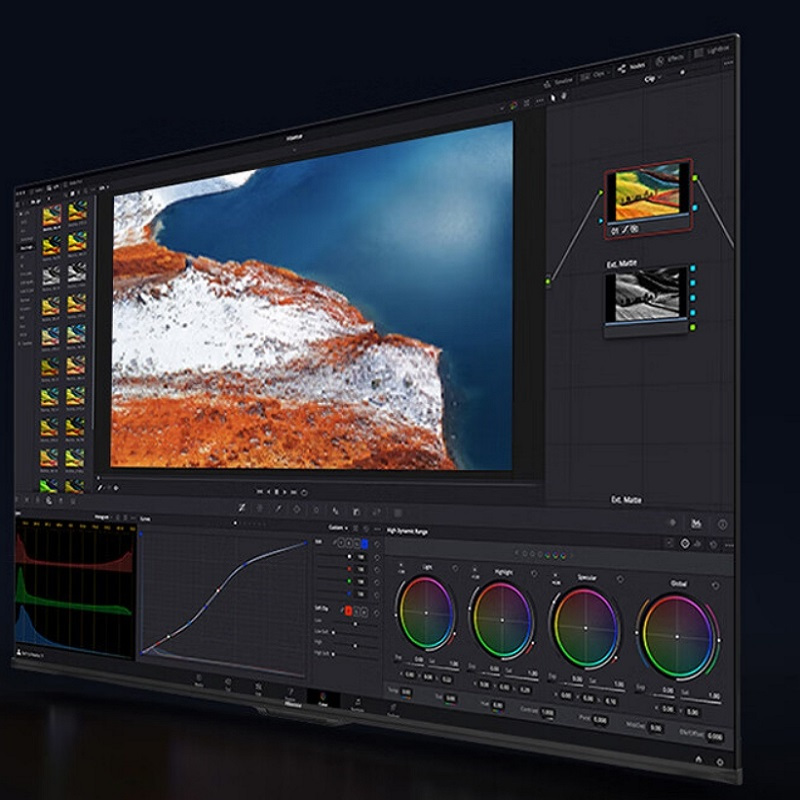
Task: Toggle the Nodes panel button
Action: pyautogui.click(x=632, y=67)
